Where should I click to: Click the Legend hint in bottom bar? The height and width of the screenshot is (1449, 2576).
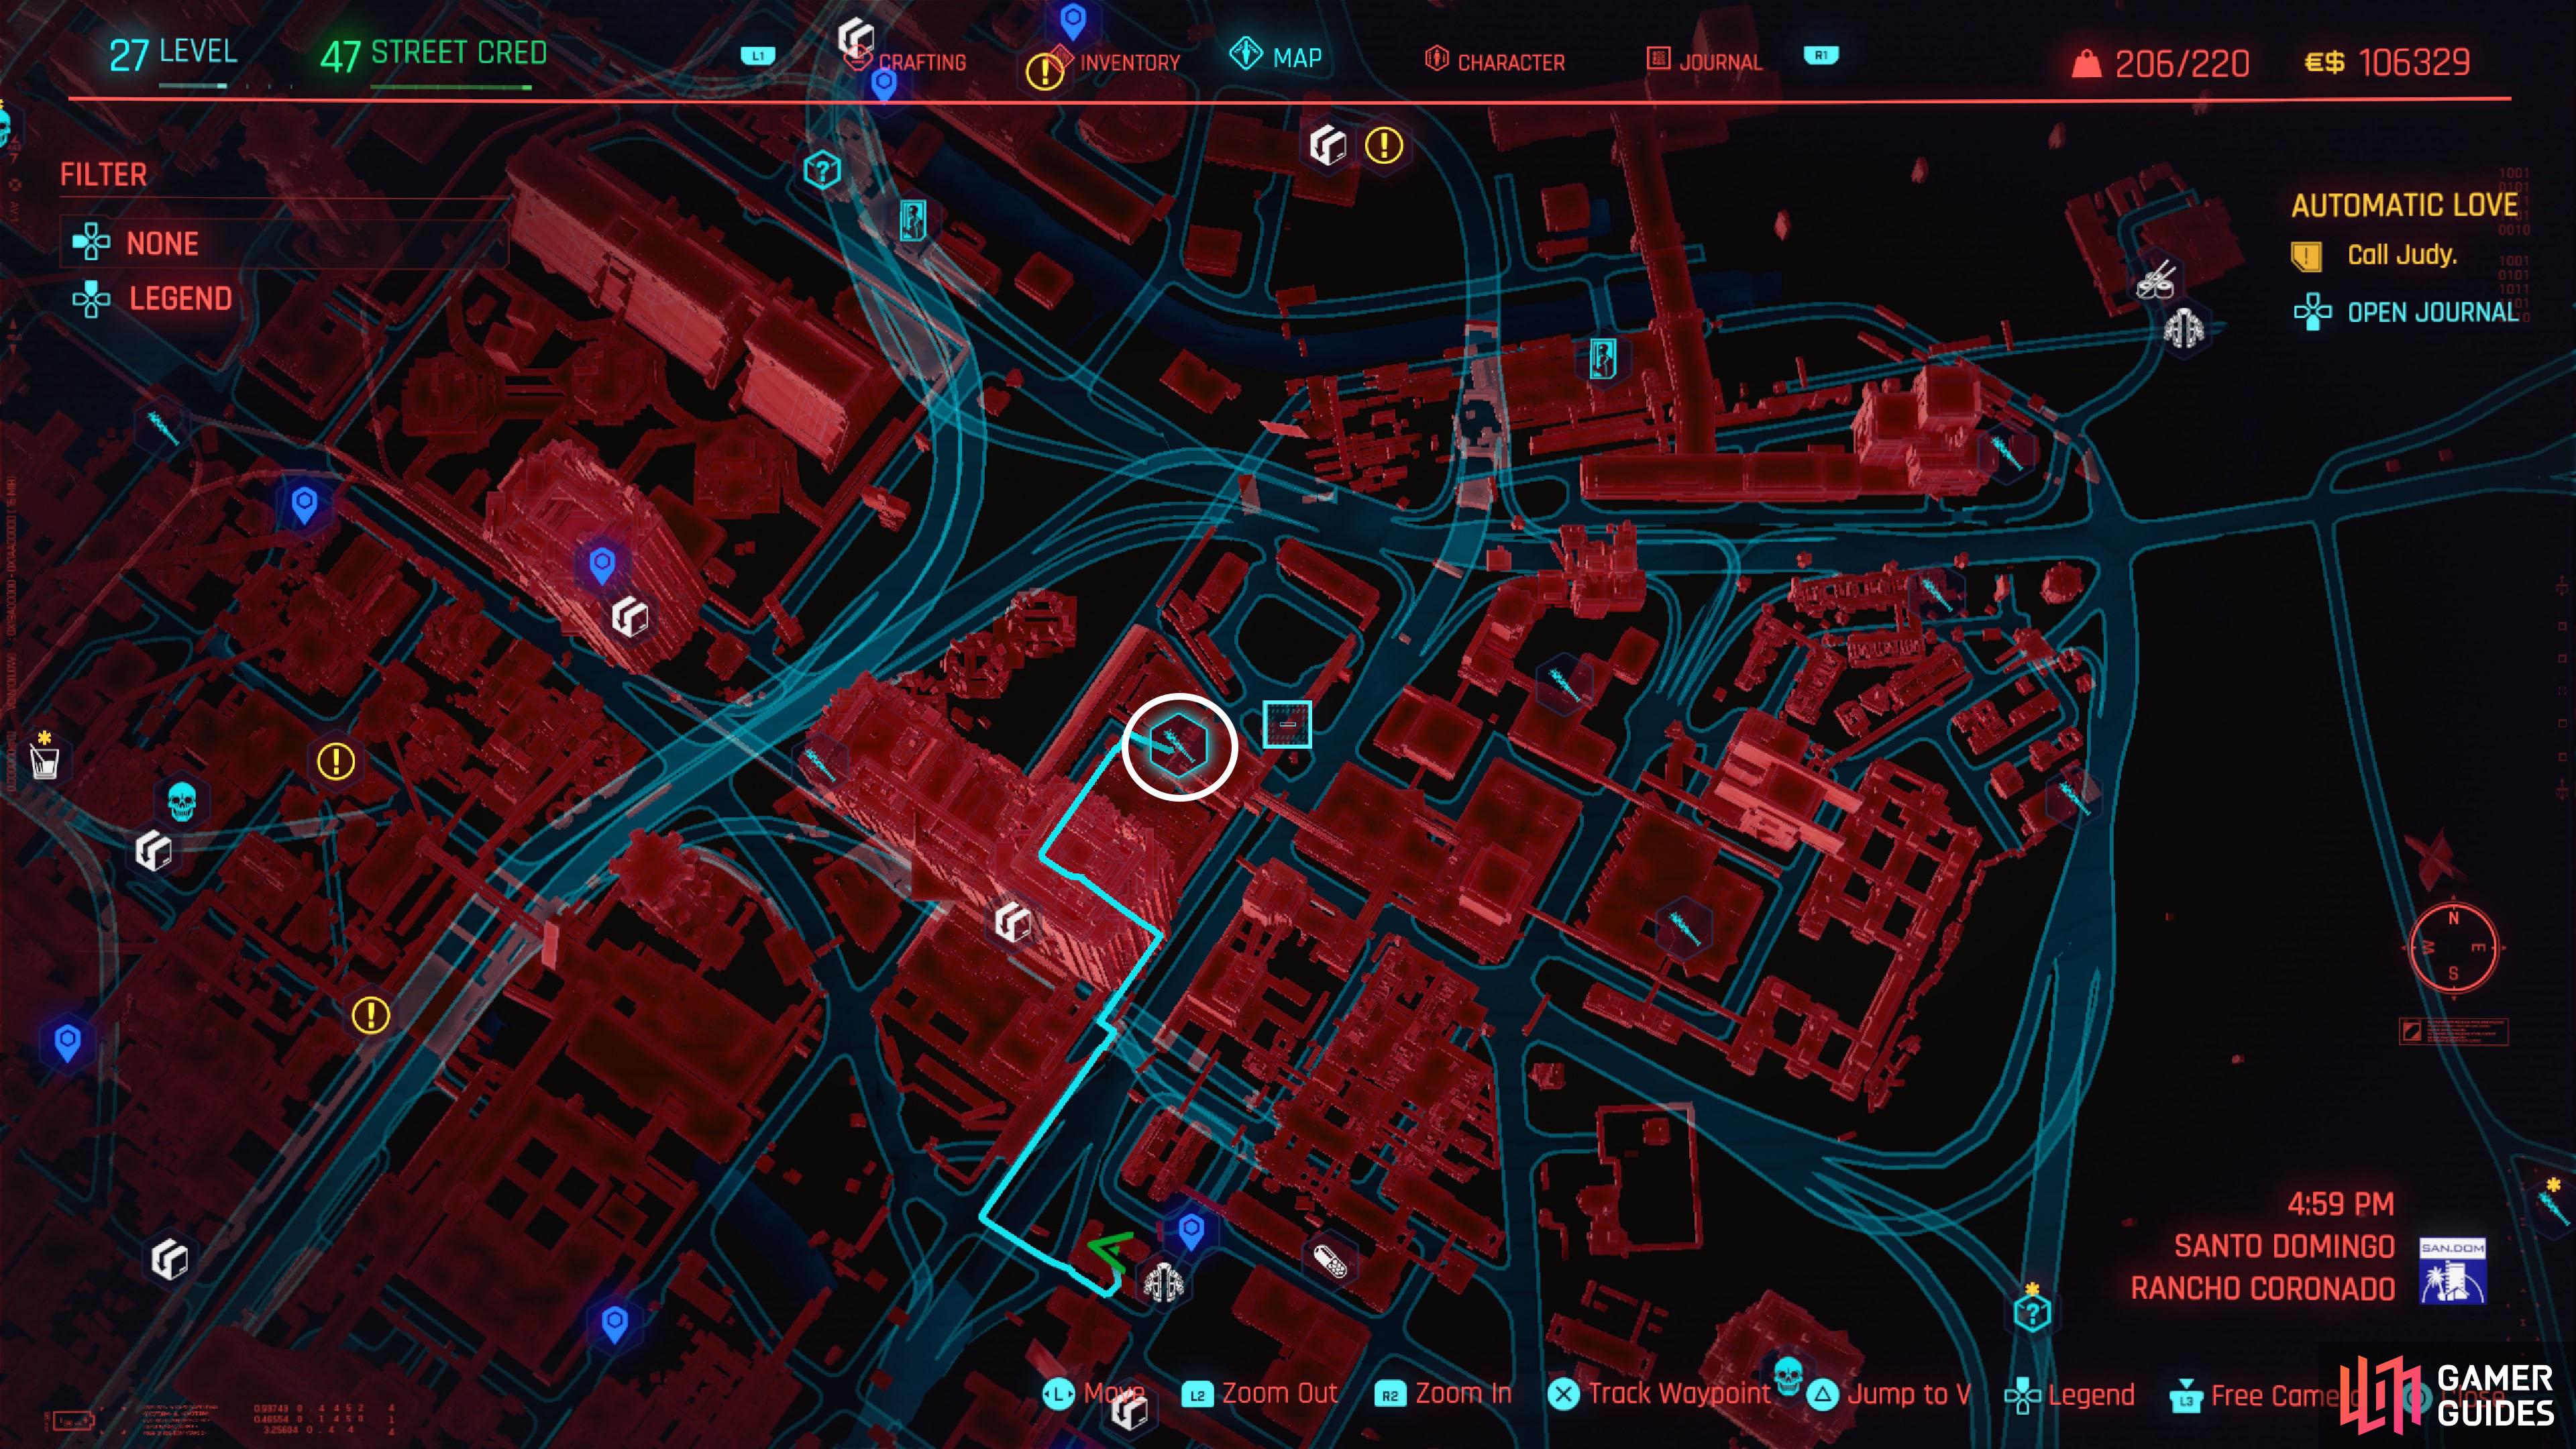(x=2070, y=1395)
